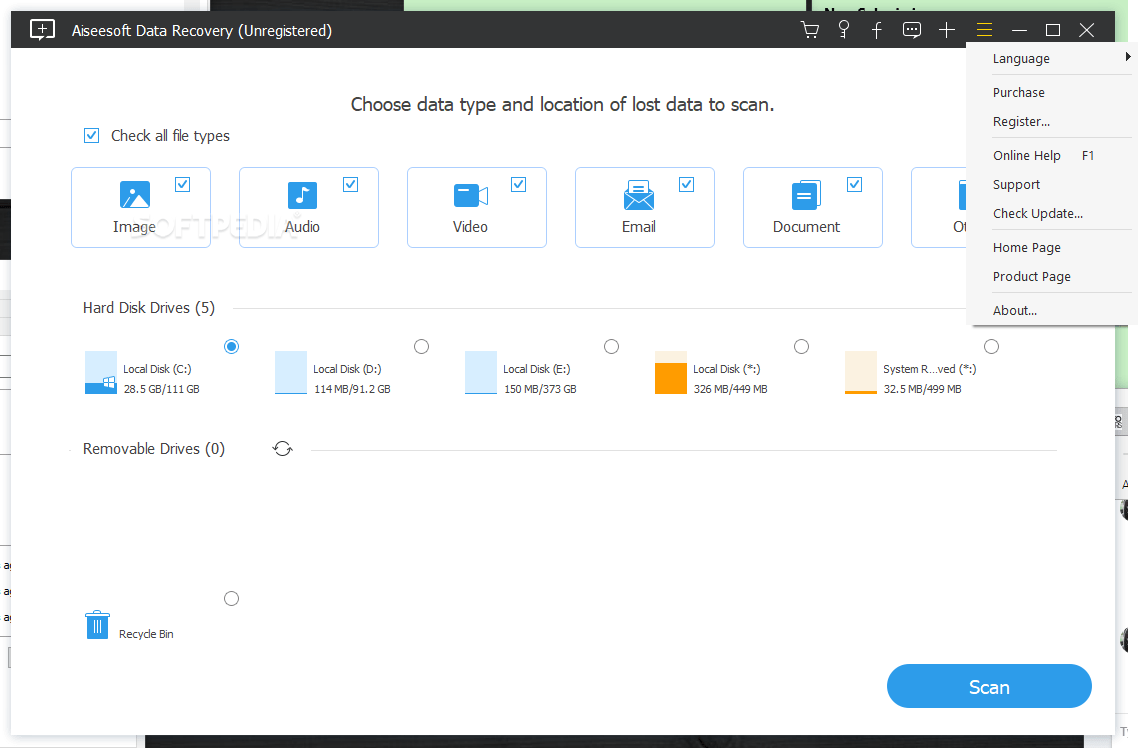The height and width of the screenshot is (748, 1138).
Task: Click the Local Disk (D:) drive icon
Action: (x=291, y=373)
